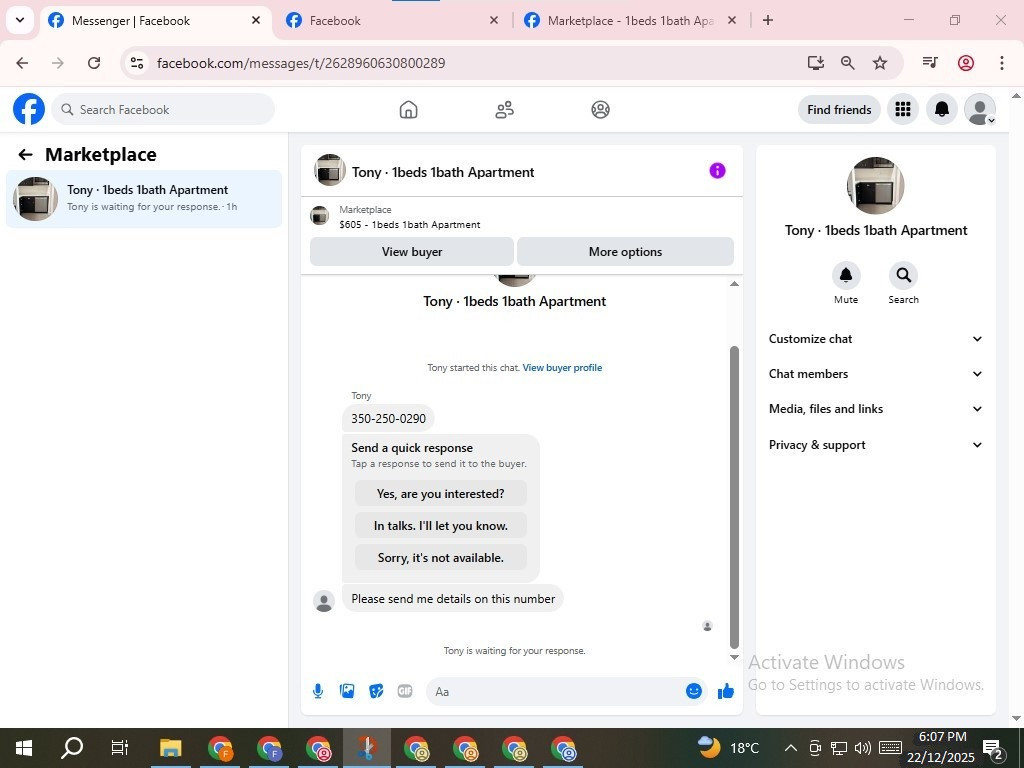Close the Marketplace browser tab
The width and height of the screenshot is (1024, 768).
pos(732,20)
